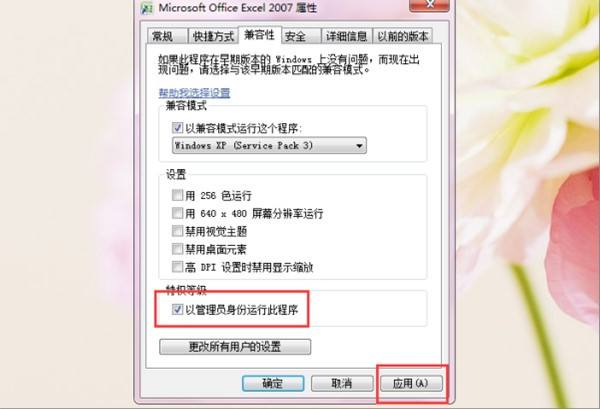Close the properties dialog with the red X
Viewport: 600px width, 409px height.
click(x=429, y=5)
